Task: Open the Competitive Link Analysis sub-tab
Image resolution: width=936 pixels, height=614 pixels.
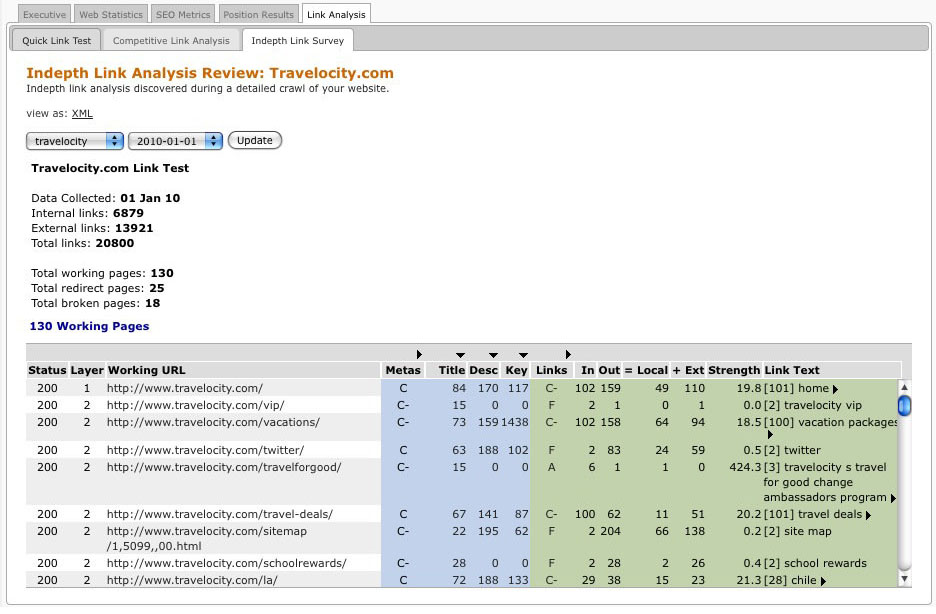Action: click(171, 41)
